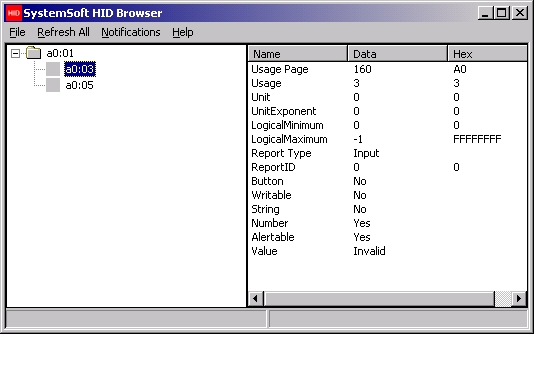Image resolution: width=534 pixels, height=384 pixels.
Task: Select the Usage Page row
Action: 388,69
